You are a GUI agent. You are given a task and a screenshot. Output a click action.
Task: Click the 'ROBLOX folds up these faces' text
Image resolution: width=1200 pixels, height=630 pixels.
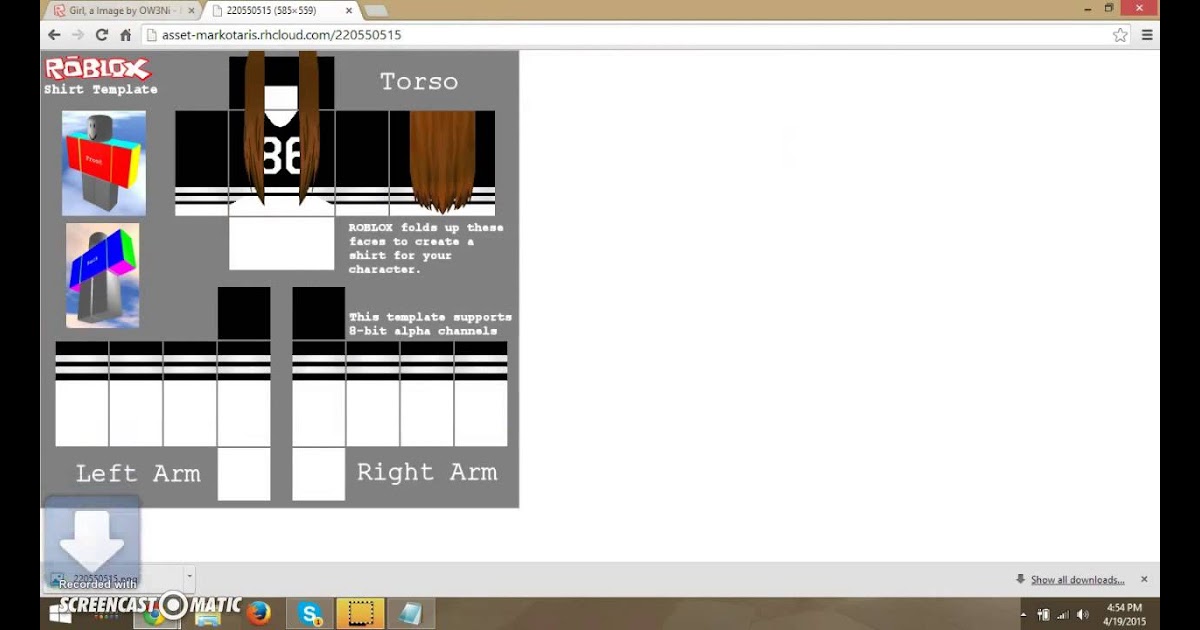pyautogui.click(x=426, y=248)
